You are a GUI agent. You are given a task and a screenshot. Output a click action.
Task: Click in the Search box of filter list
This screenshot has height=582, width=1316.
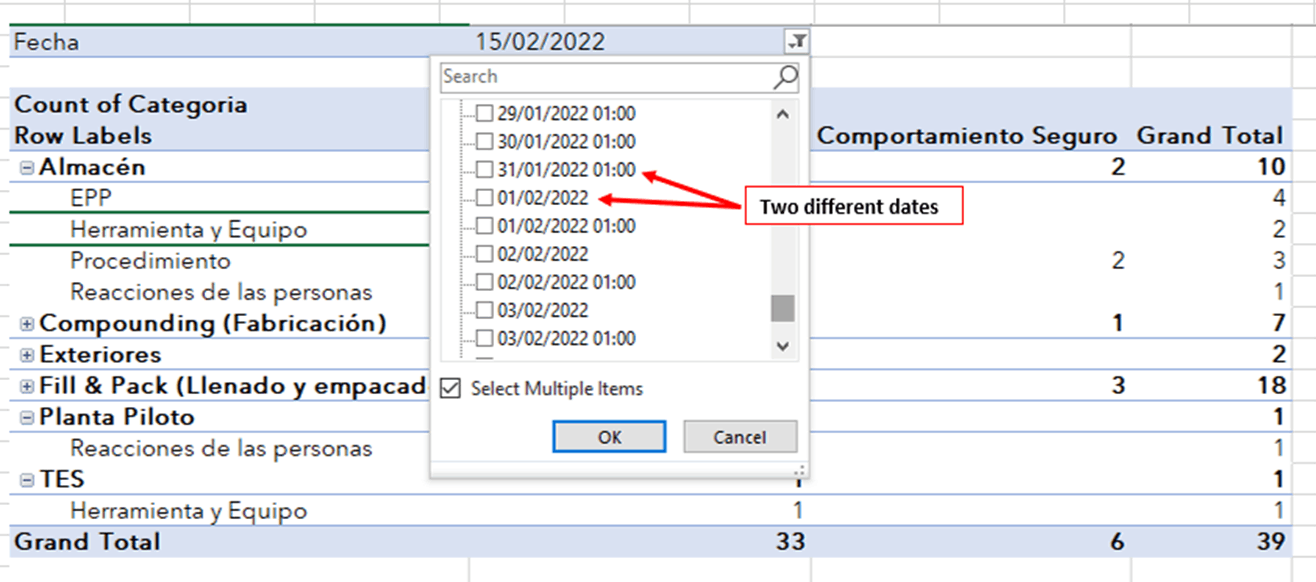coord(607,77)
